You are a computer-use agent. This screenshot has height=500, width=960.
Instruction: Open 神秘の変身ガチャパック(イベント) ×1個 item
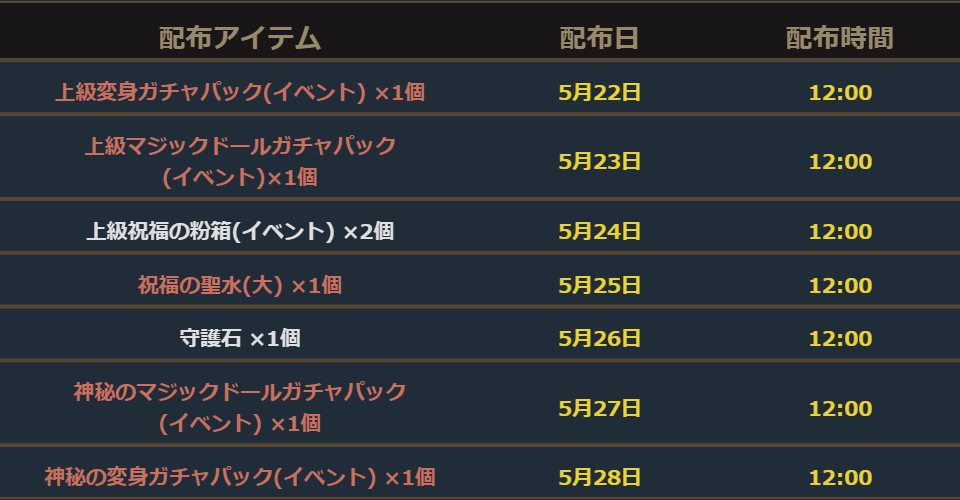click(240, 477)
